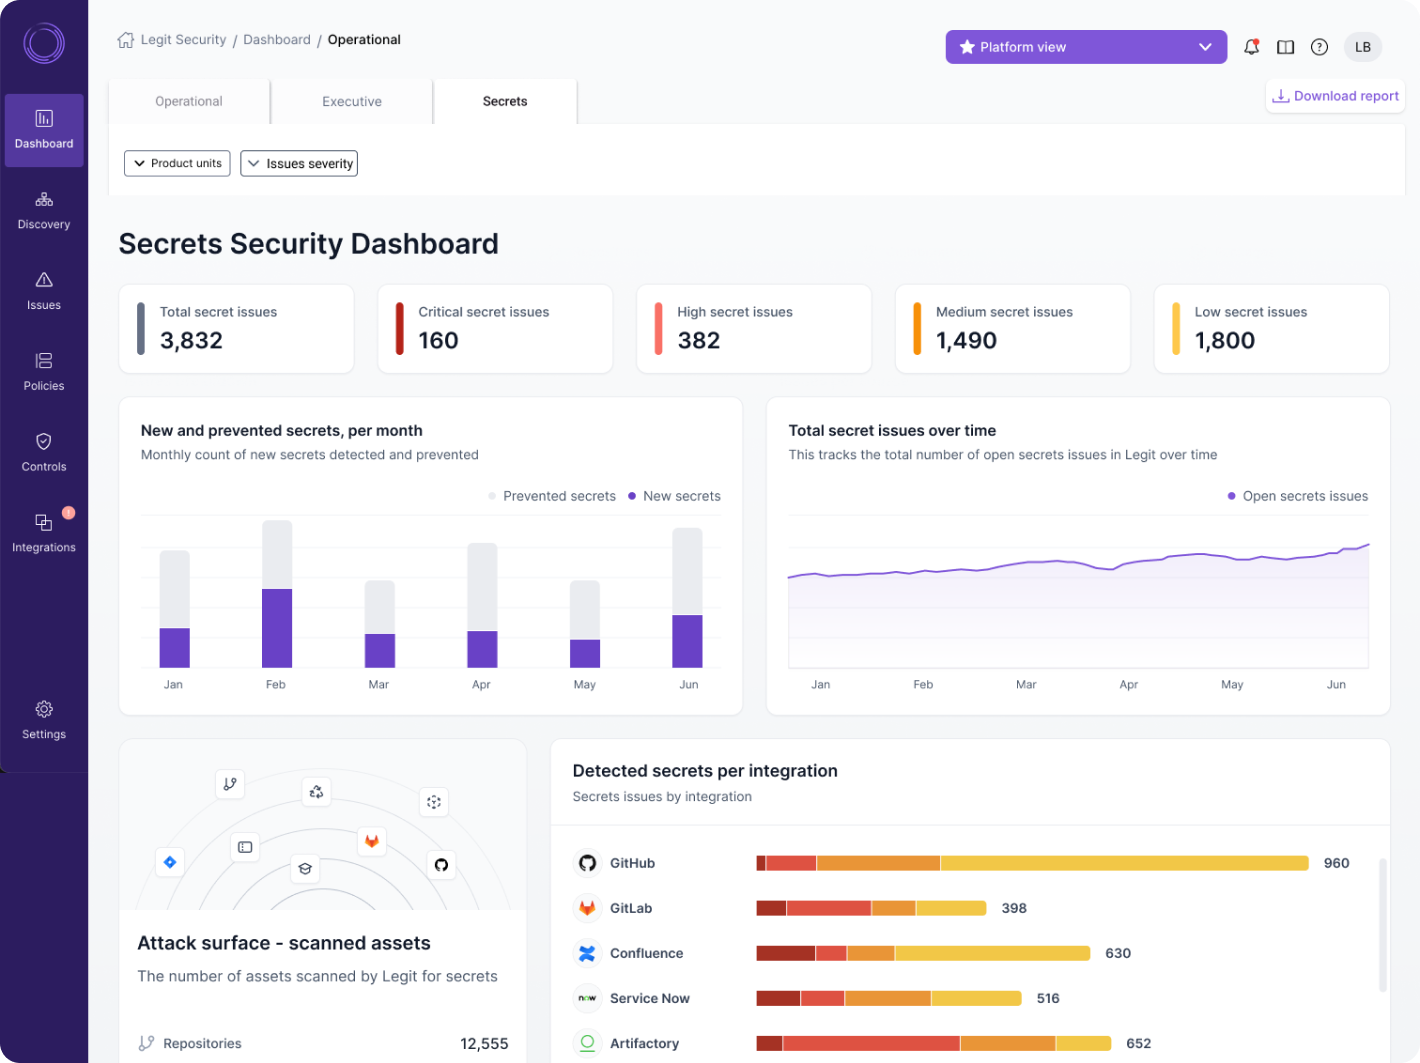Viewport: 1420px width, 1063px height.
Task: Toggle the Prevented secrets legend entry
Action: [x=551, y=496]
